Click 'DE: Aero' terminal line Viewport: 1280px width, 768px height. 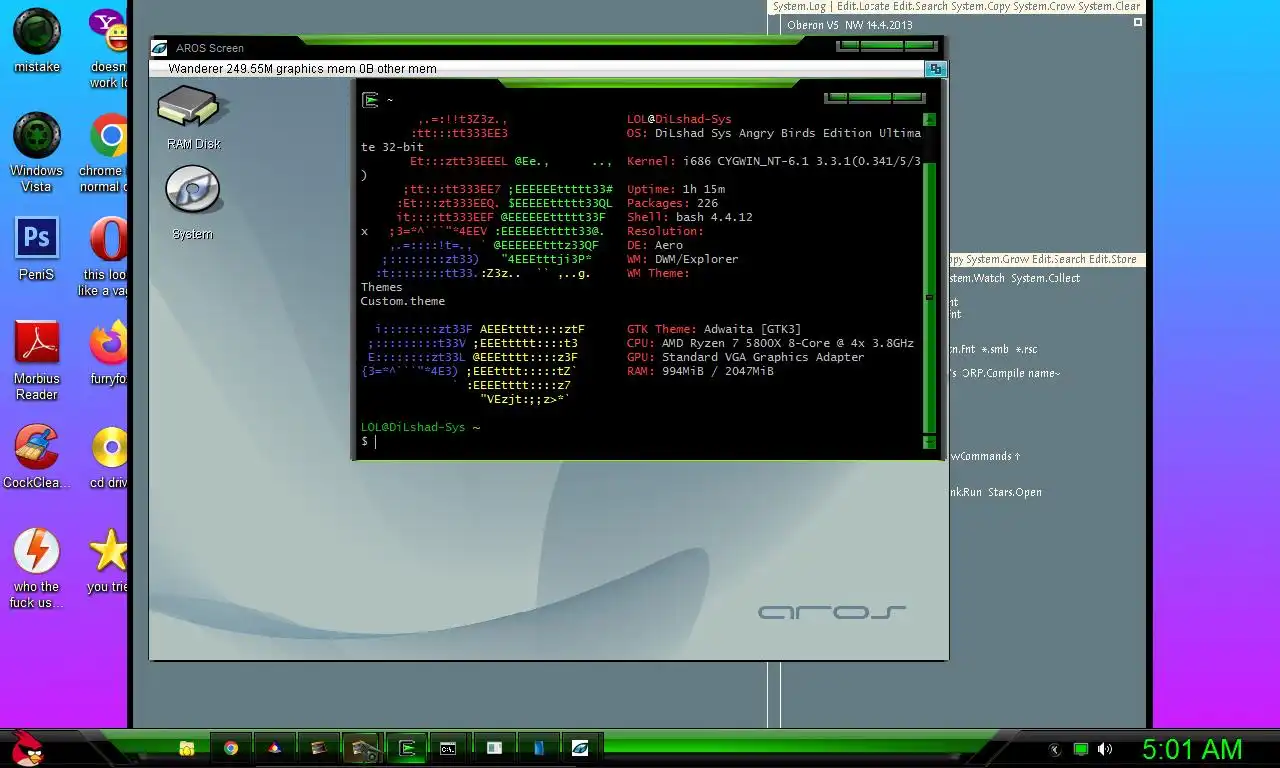click(x=655, y=245)
